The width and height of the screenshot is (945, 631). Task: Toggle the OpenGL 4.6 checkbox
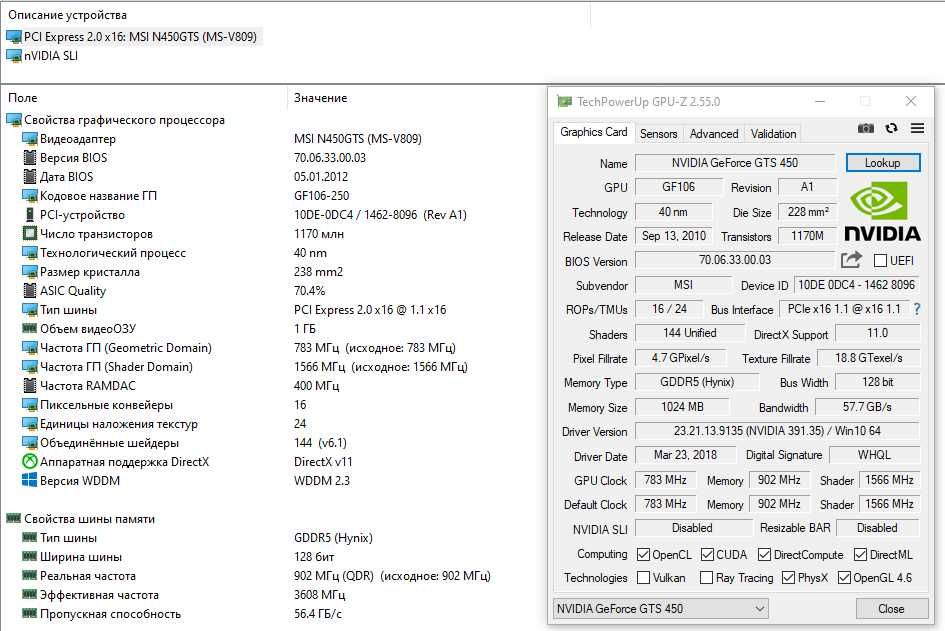tap(844, 578)
